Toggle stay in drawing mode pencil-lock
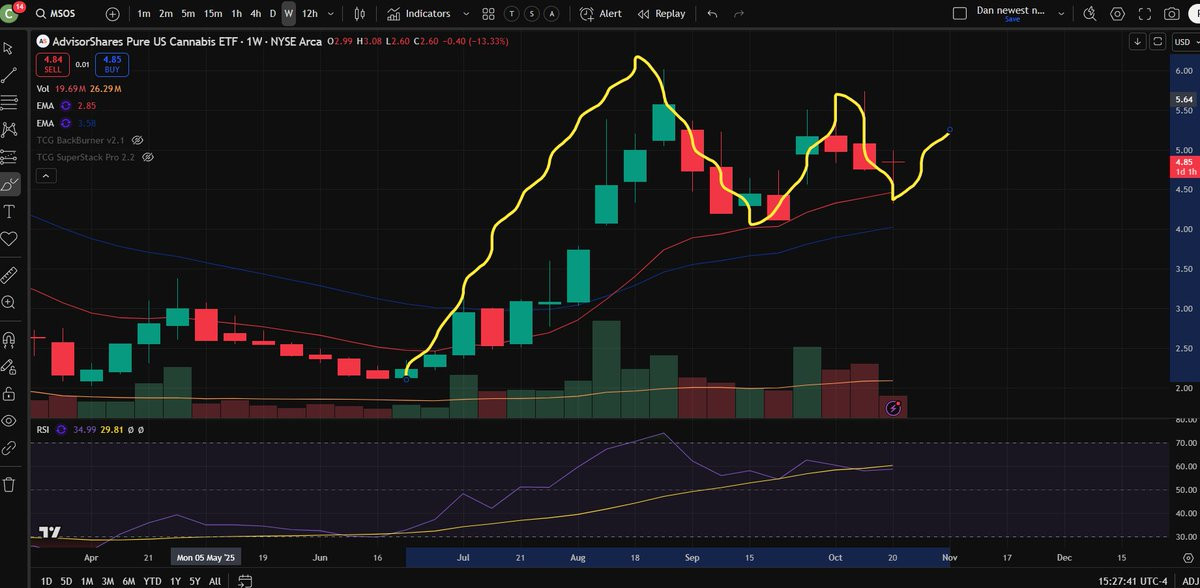Image resolution: width=1200 pixels, height=588 pixels. coord(10,366)
